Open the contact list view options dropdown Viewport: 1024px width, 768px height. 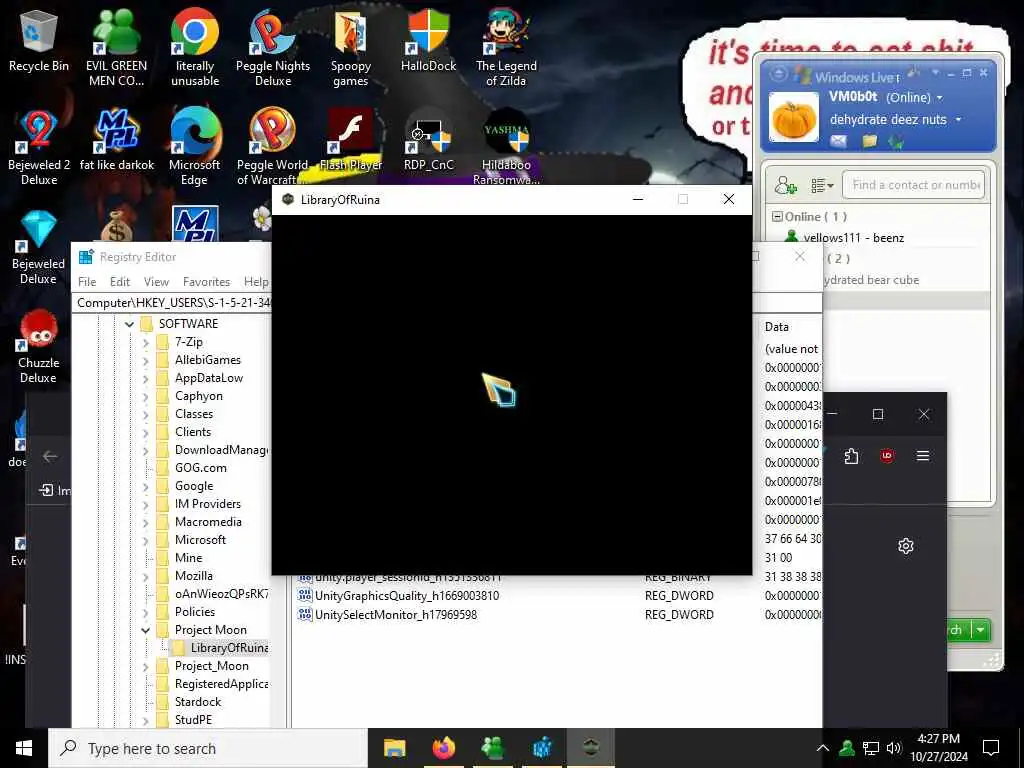pos(822,185)
